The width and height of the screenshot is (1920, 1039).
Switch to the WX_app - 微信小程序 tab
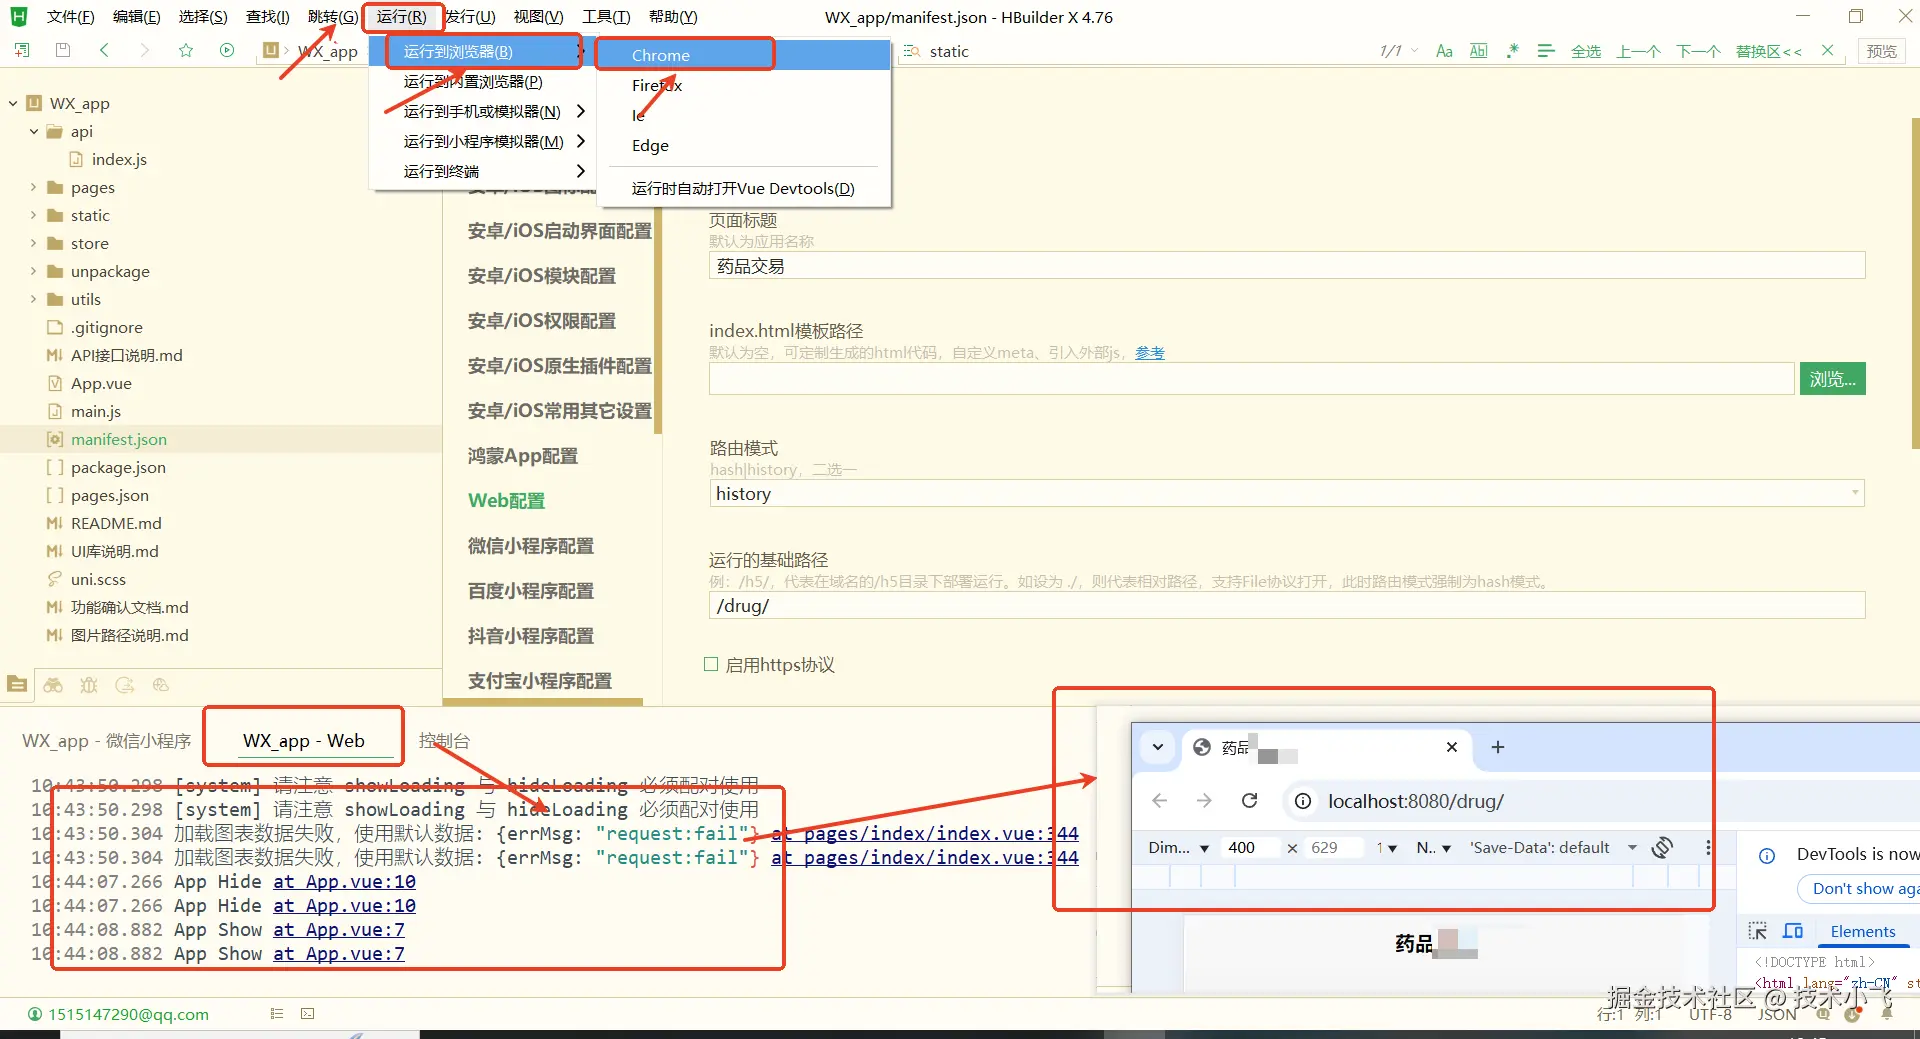pos(106,741)
